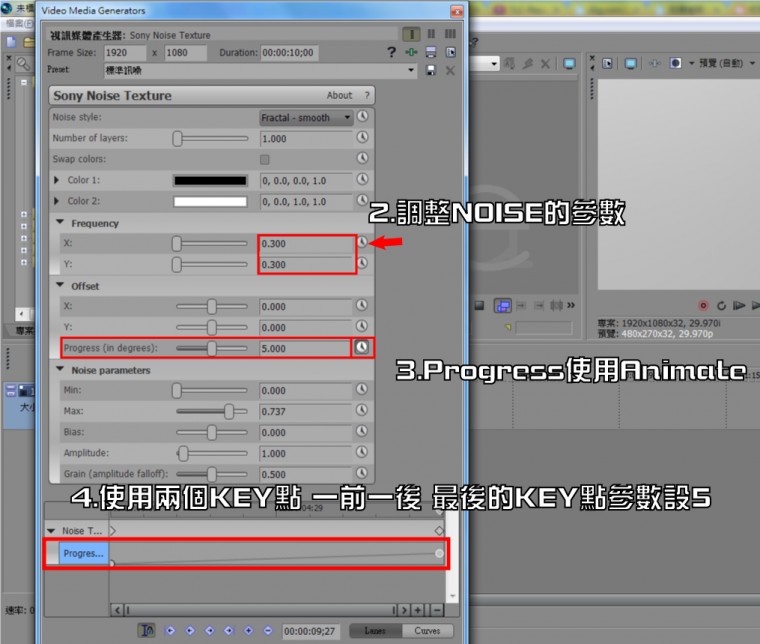Delete preset with X icon

450,71
